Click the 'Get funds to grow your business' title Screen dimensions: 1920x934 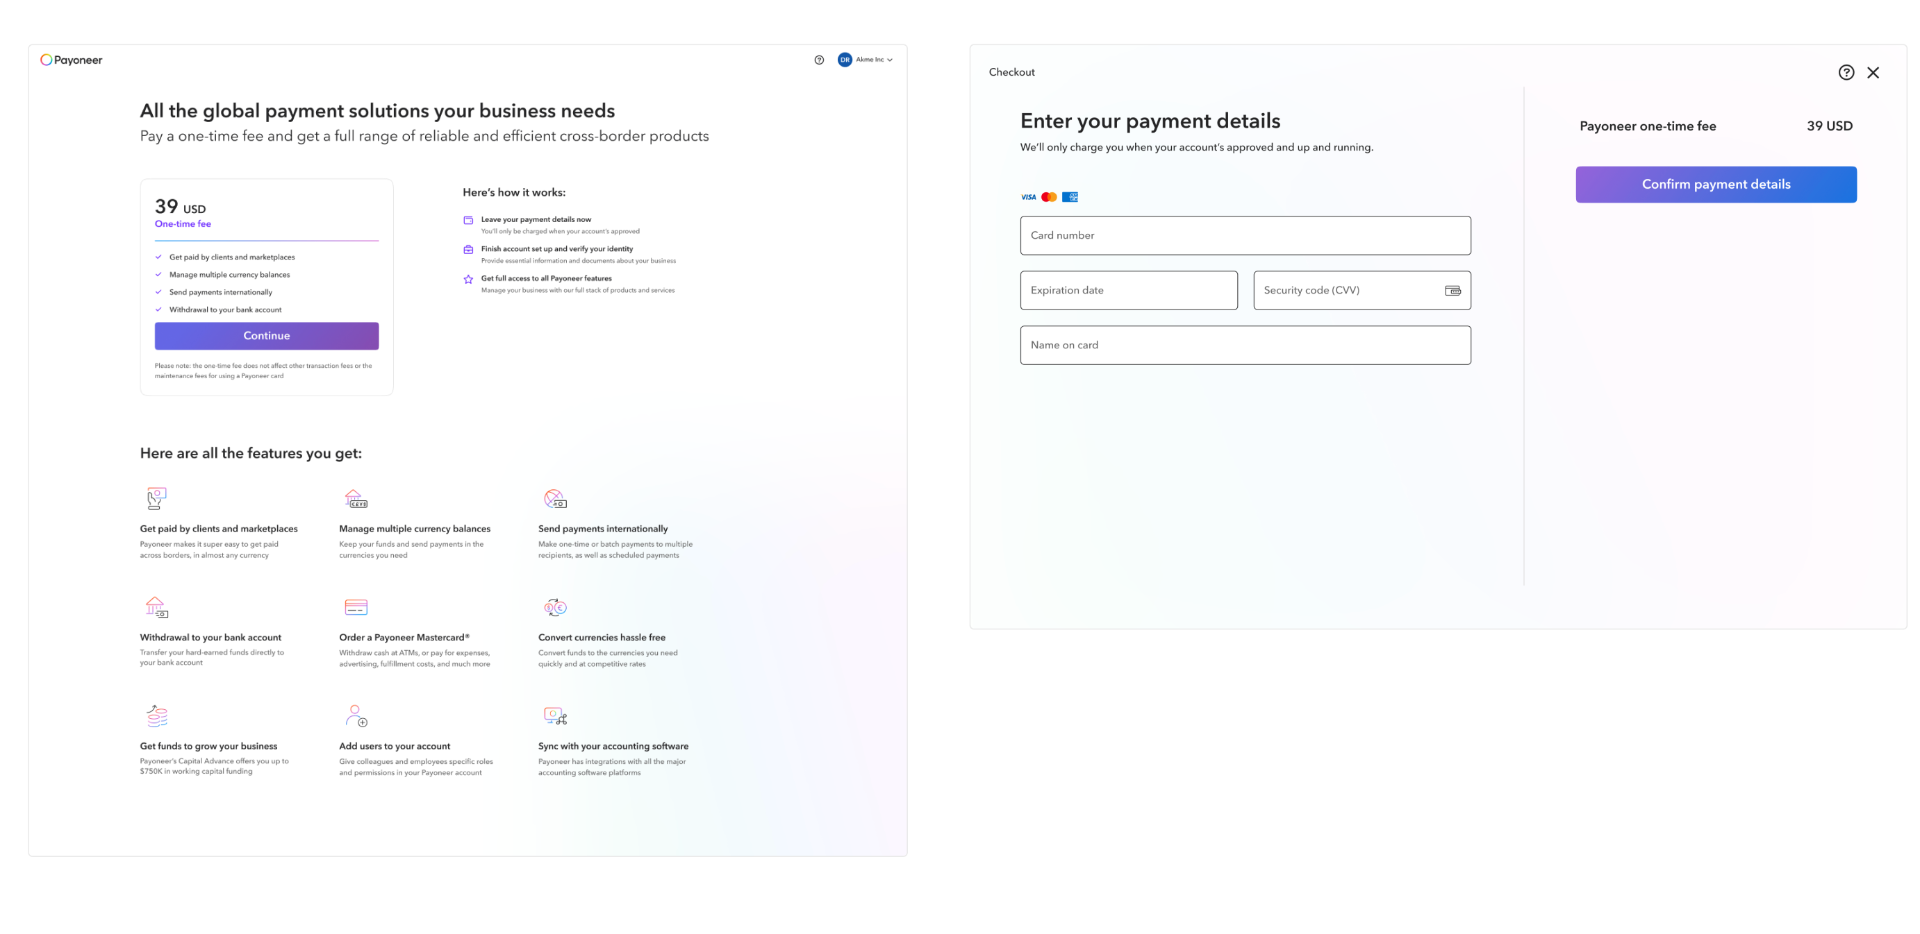click(x=209, y=746)
